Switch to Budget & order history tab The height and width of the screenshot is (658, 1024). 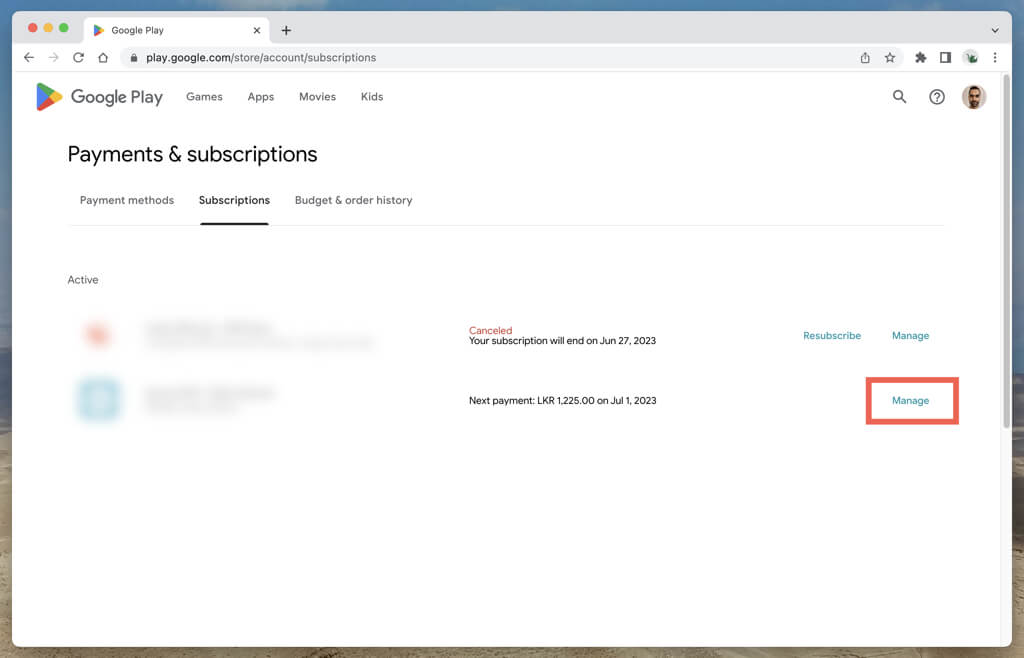(x=353, y=200)
